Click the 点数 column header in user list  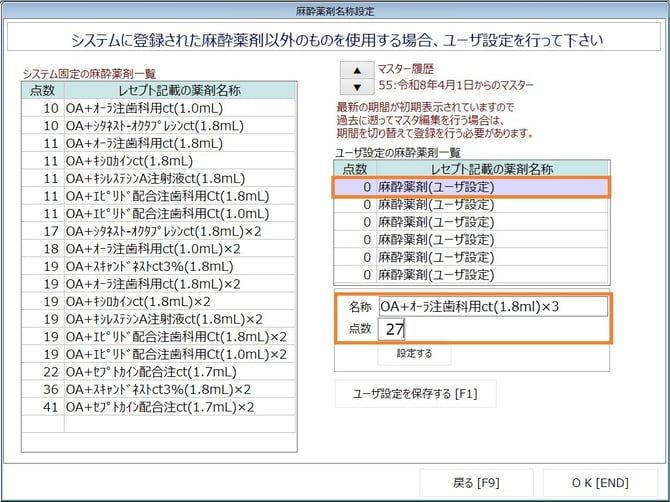(x=355, y=169)
